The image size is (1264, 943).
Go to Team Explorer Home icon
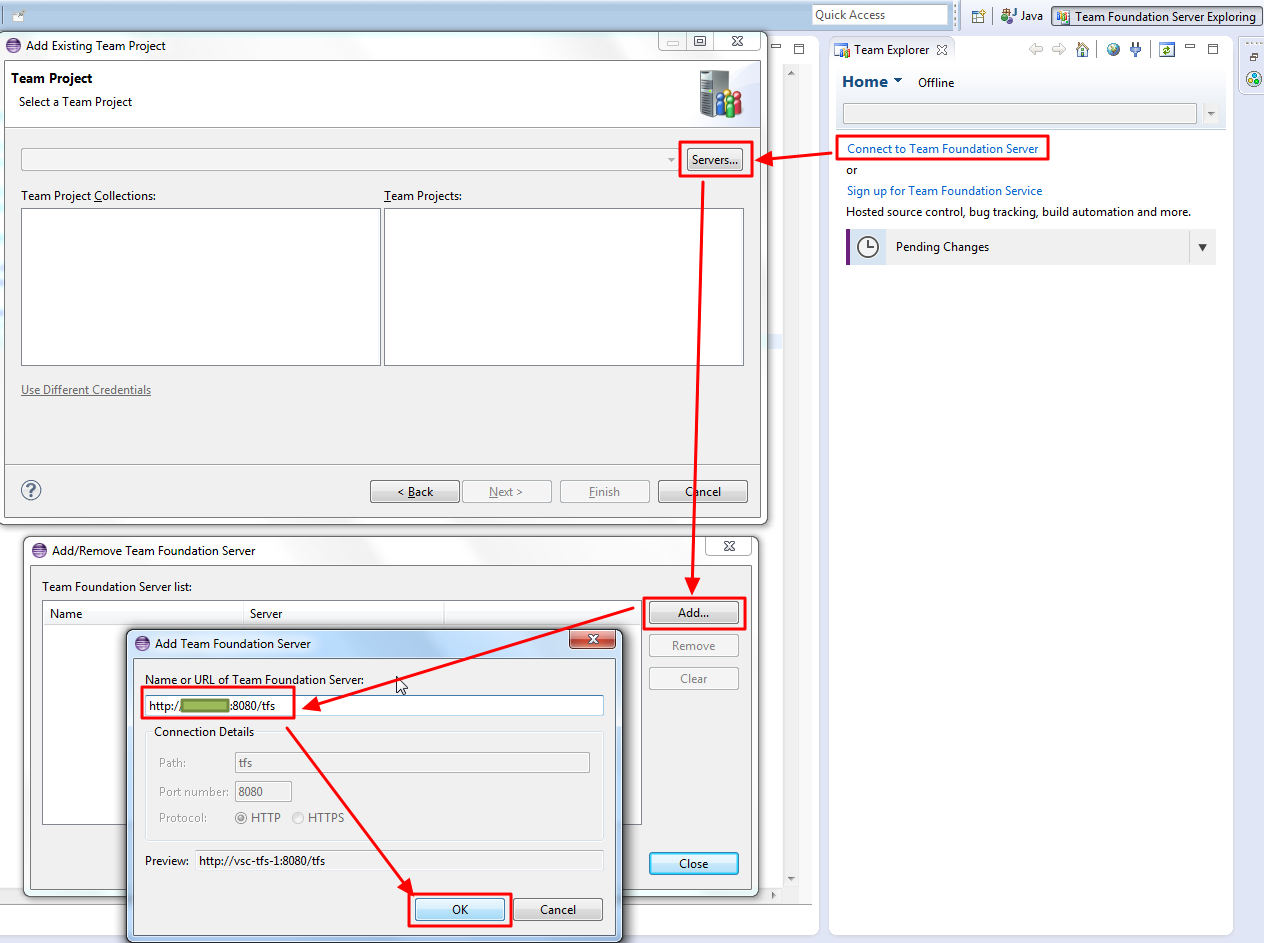pos(1082,49)
